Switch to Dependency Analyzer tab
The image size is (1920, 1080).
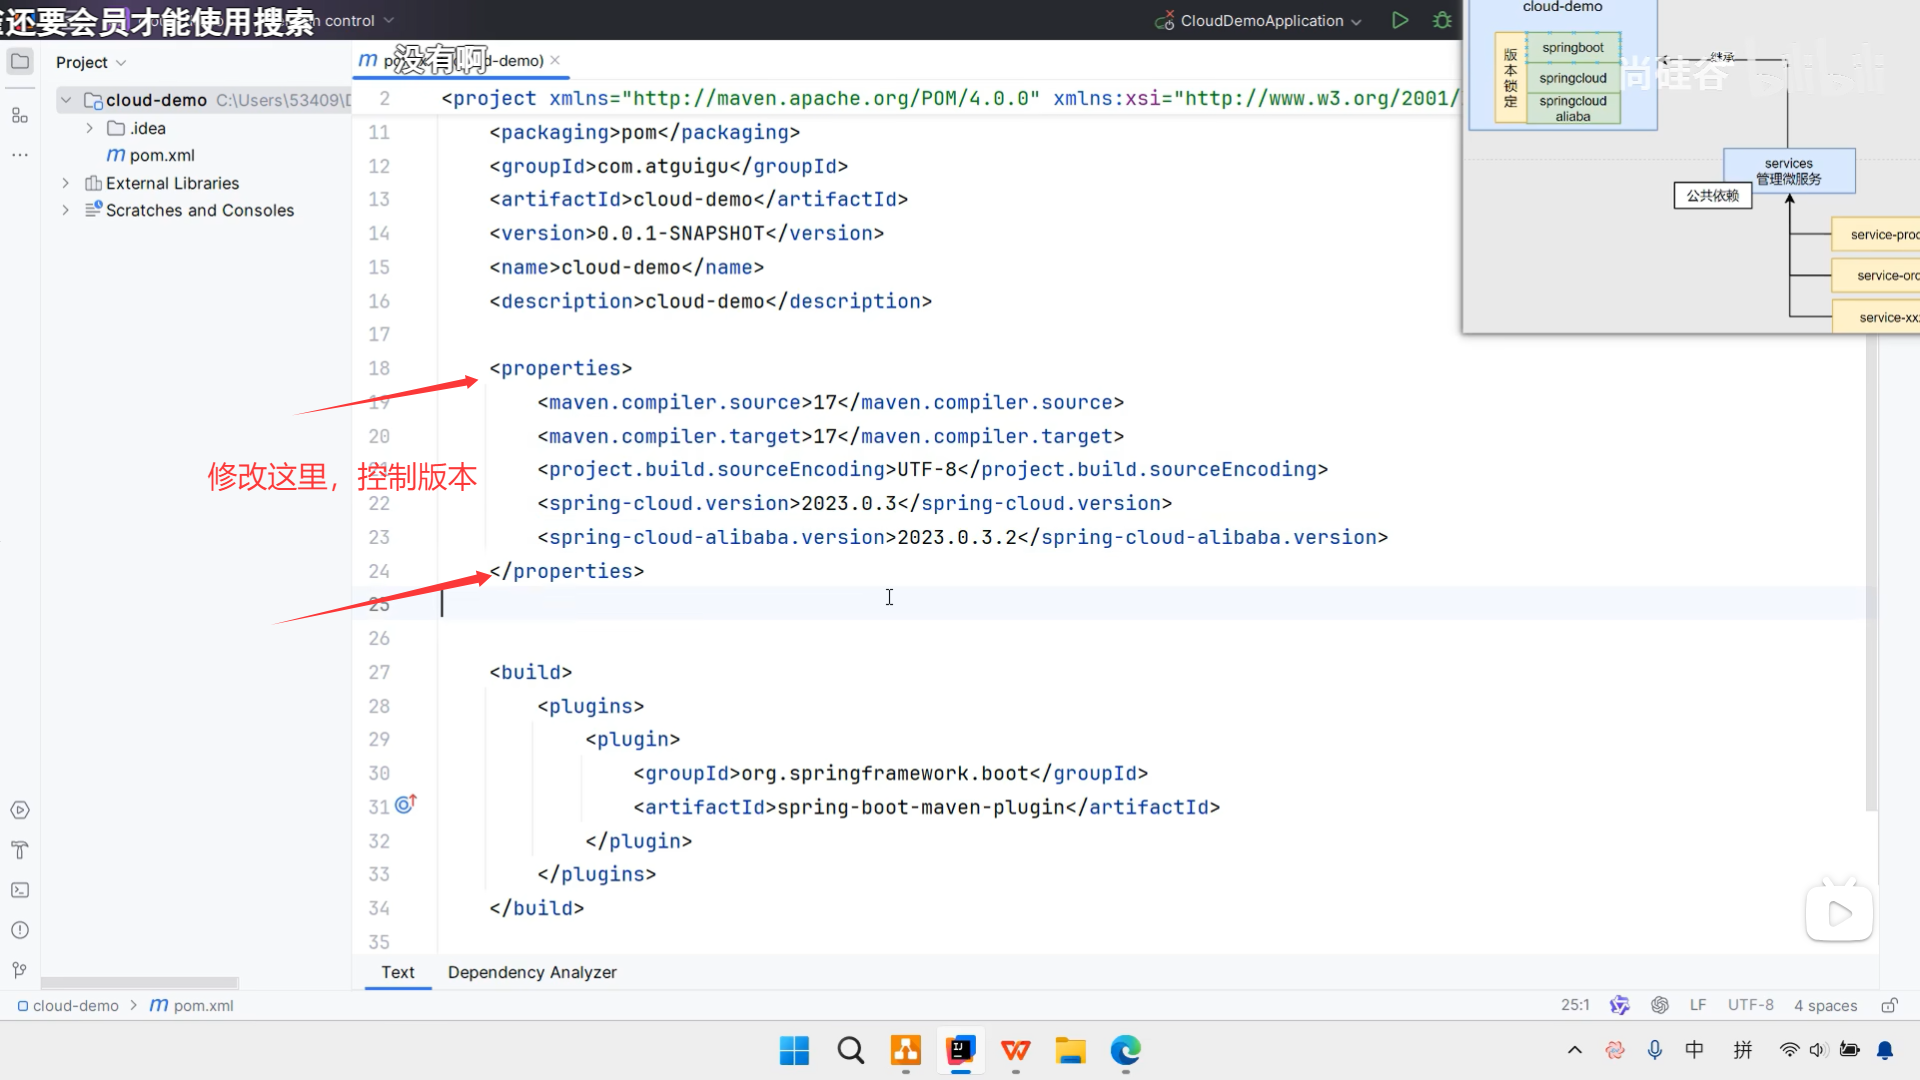(532, 972)
